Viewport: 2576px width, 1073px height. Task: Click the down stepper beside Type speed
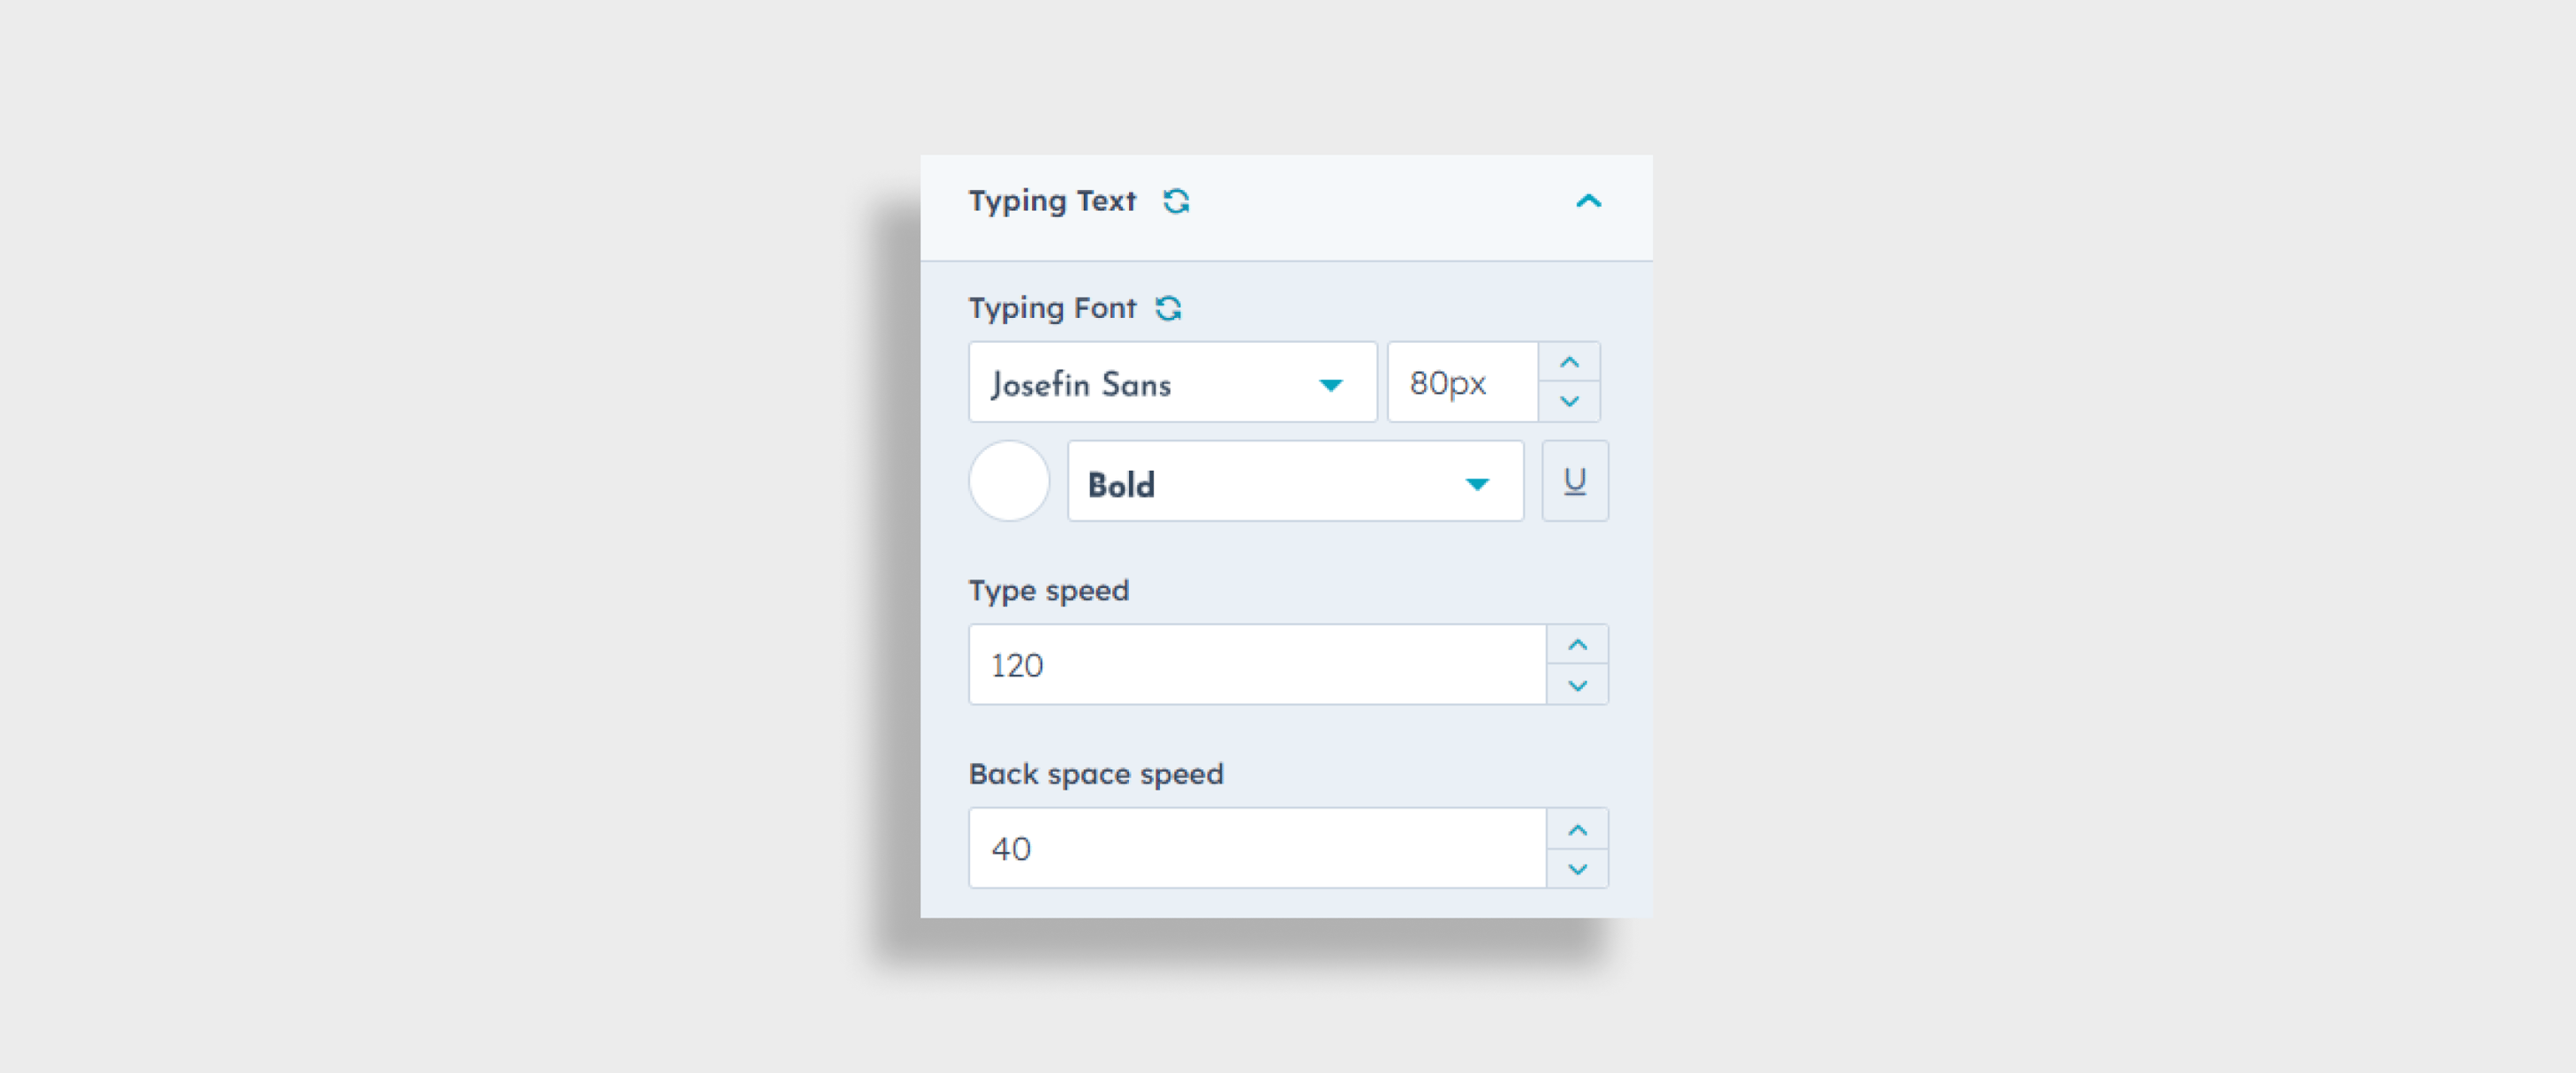pos(1578,685)
